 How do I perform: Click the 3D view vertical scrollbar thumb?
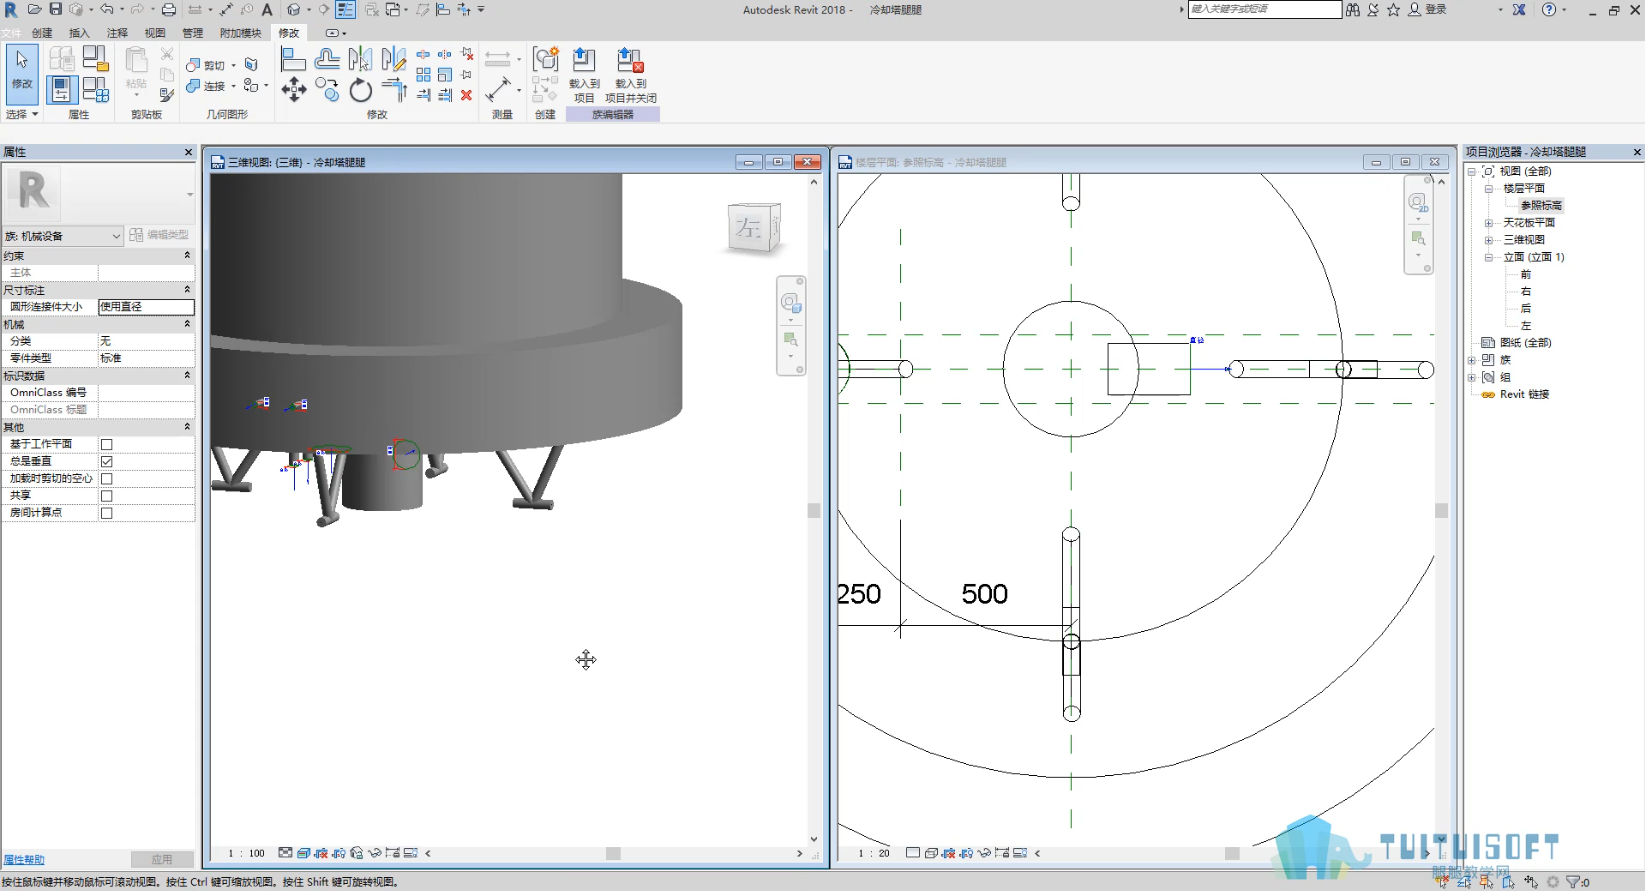click(814, 510)
